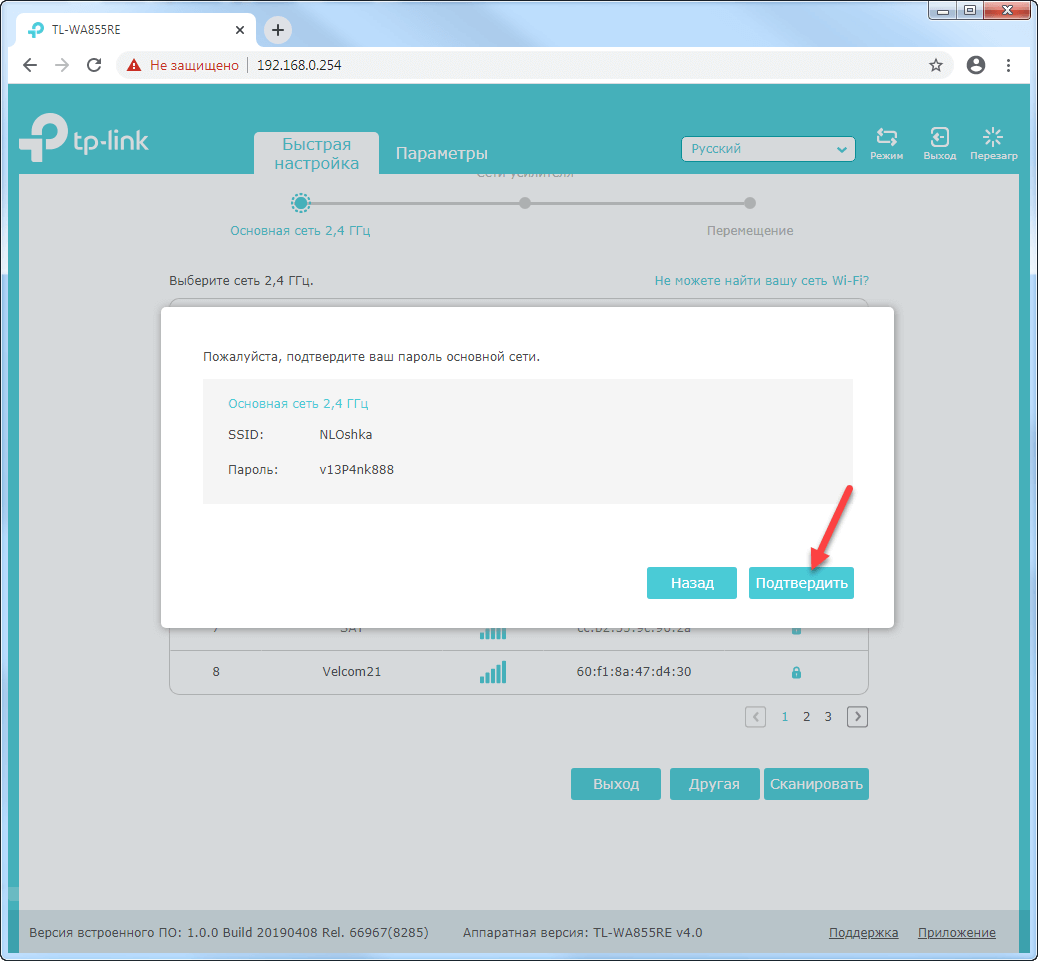Image resolution: width=1038 pixels, height=961 pixels.
Task: Open new browser tab with plus icon
Action: click(278, 30)
